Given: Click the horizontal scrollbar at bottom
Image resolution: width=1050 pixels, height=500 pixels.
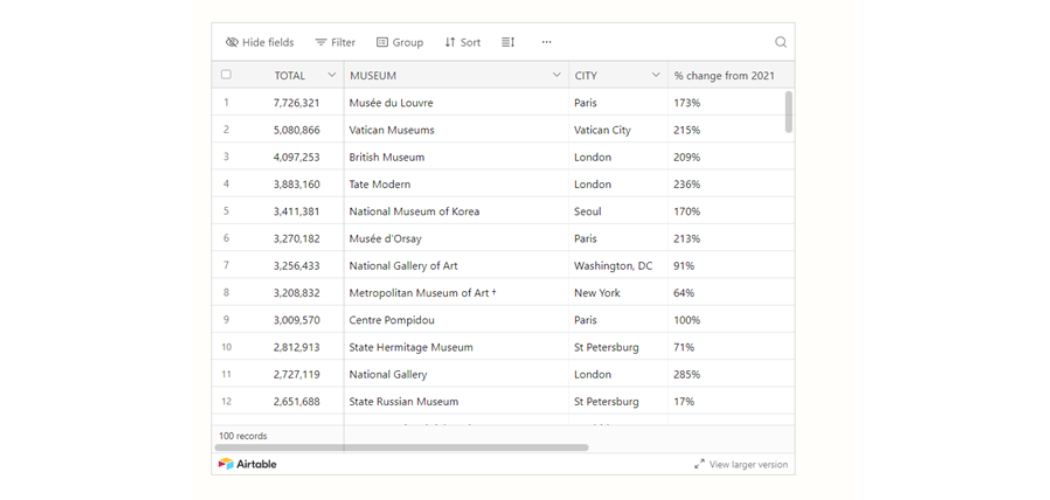Looking at the screenshot, I should 401,448.
